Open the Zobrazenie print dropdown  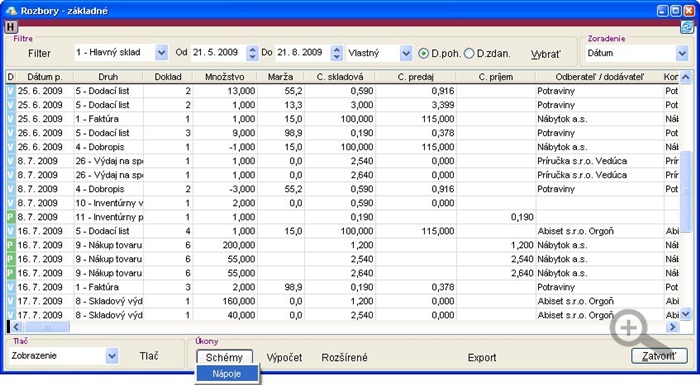click(x=112, y=356)
